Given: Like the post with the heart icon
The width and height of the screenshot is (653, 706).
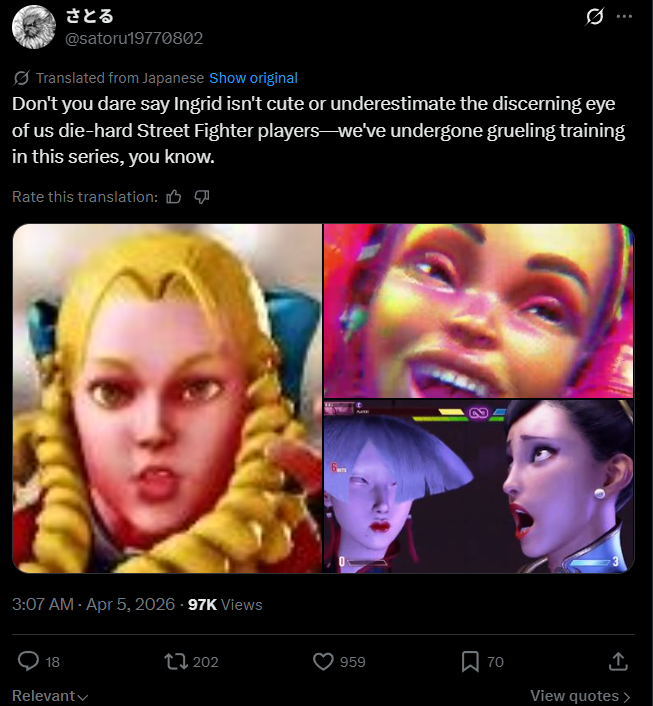Looking at the screenshot, I should (323, 661).
